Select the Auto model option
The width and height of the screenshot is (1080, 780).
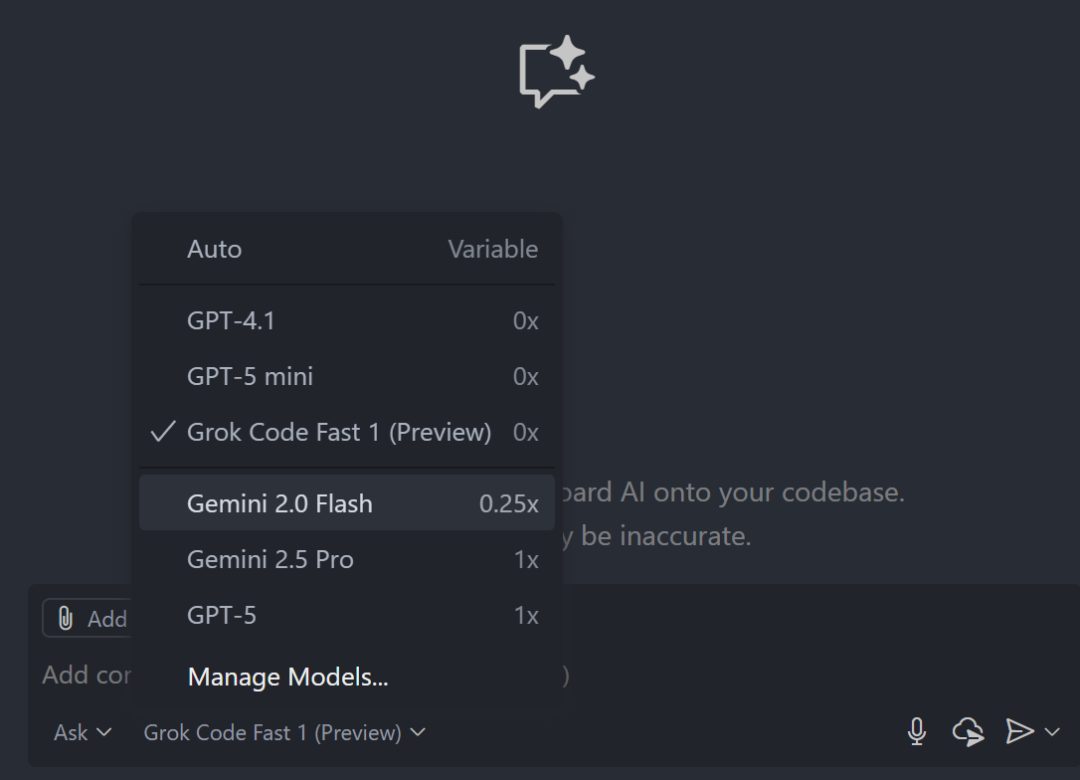(x=214, y=249)
